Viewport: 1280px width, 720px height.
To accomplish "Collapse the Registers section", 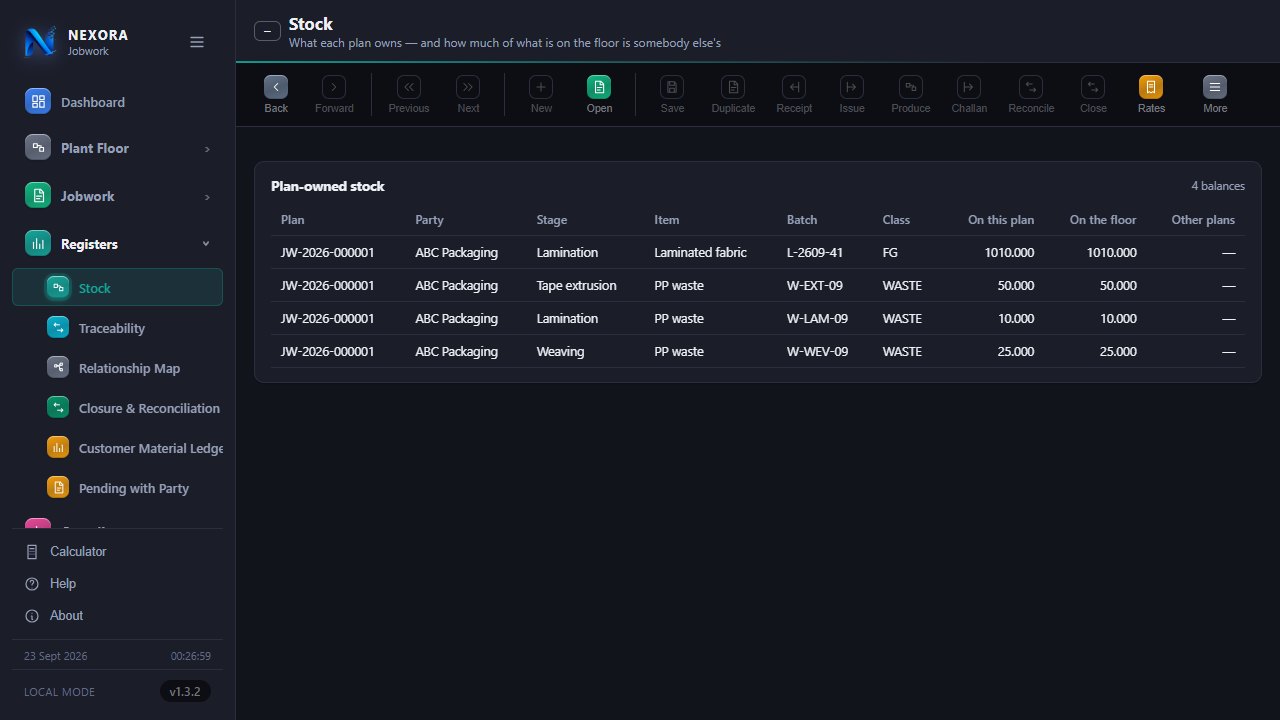I will pyautogui.click(x=118, y=244).
